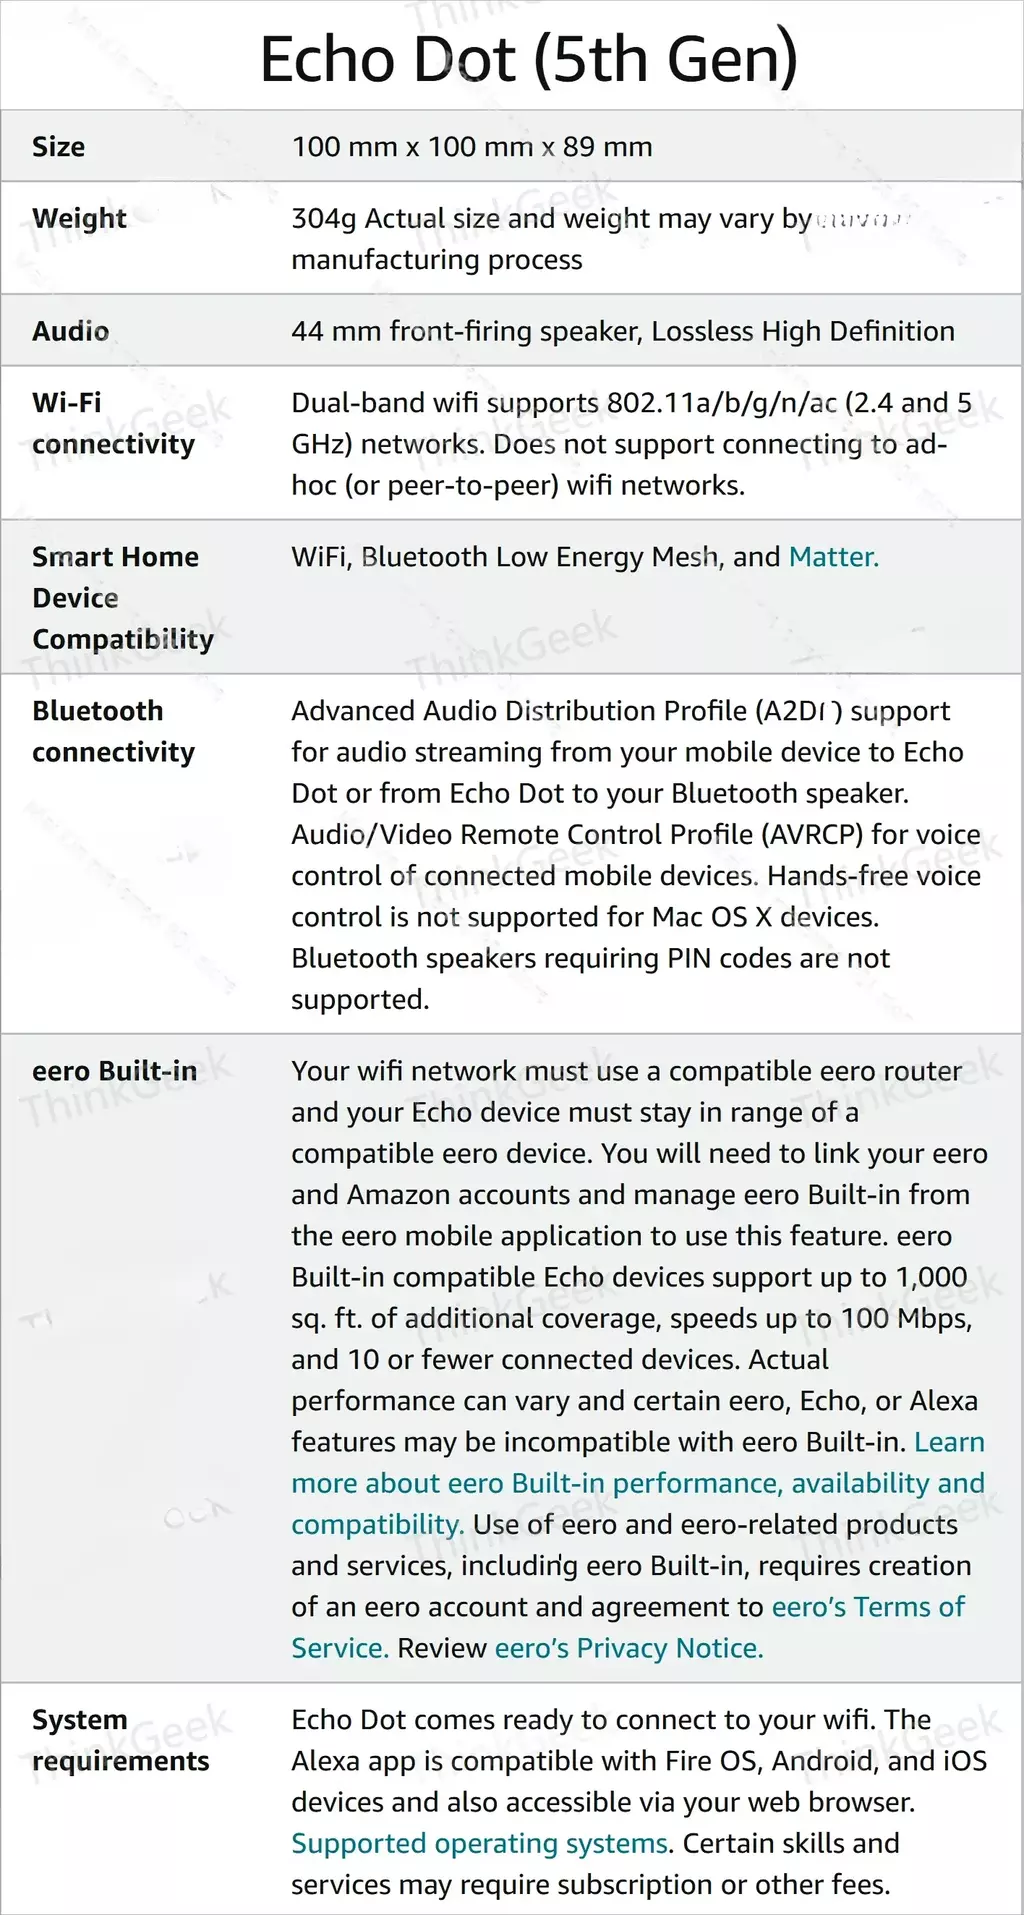1024x1915 pixels.
Task: Open the Matter link
Action: coord(833,557)
